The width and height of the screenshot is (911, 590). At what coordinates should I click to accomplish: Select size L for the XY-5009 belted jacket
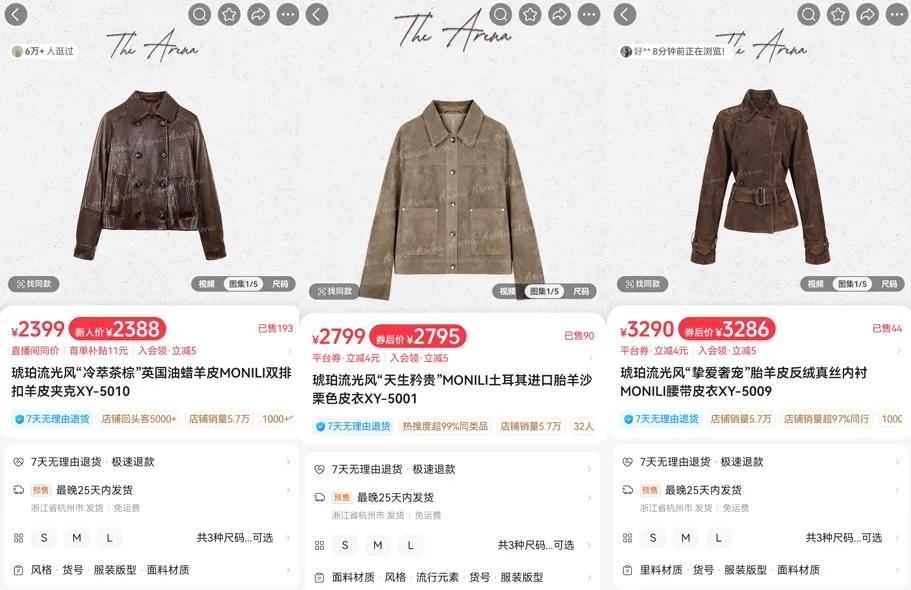718,538
